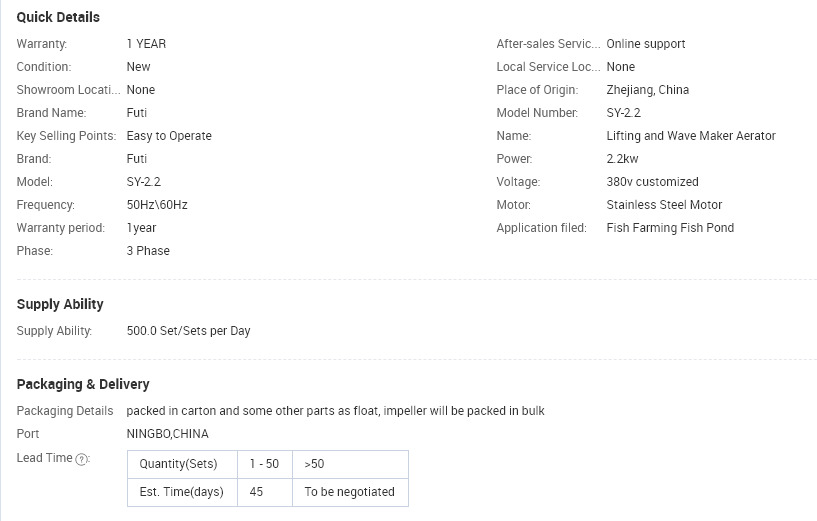Click the 'Stainless Steel Motor' value
Screen dimensions: 817x521
tap(664, 205)
